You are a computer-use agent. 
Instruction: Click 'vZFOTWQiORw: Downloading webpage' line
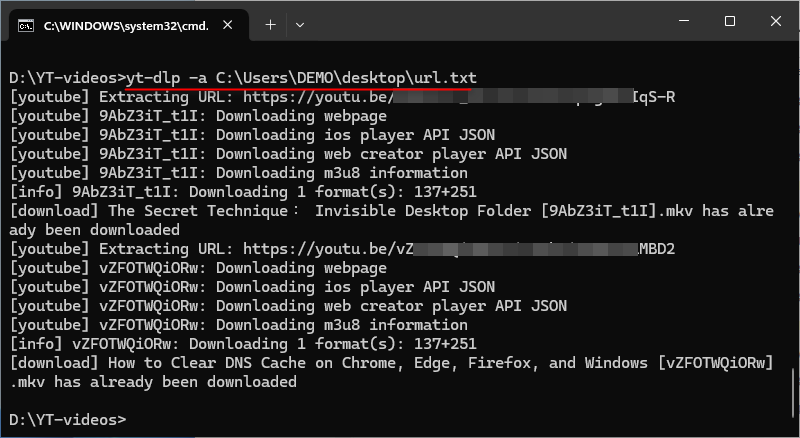[x=198, y=268]
